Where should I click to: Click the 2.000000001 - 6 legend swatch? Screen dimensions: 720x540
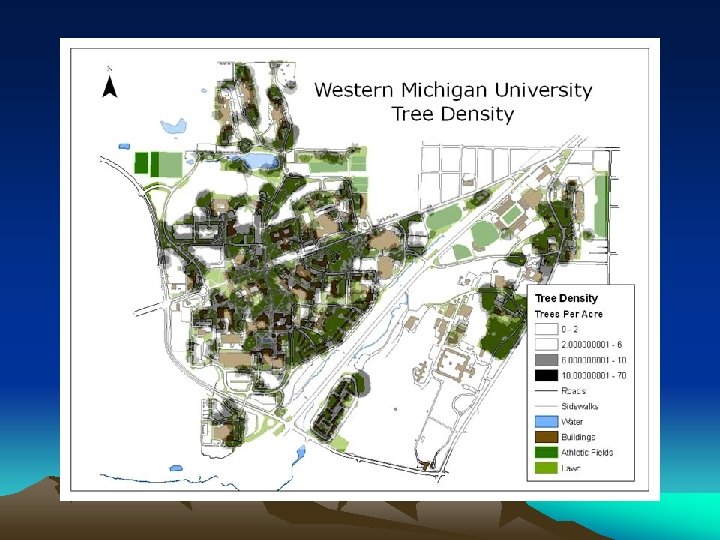546,344
